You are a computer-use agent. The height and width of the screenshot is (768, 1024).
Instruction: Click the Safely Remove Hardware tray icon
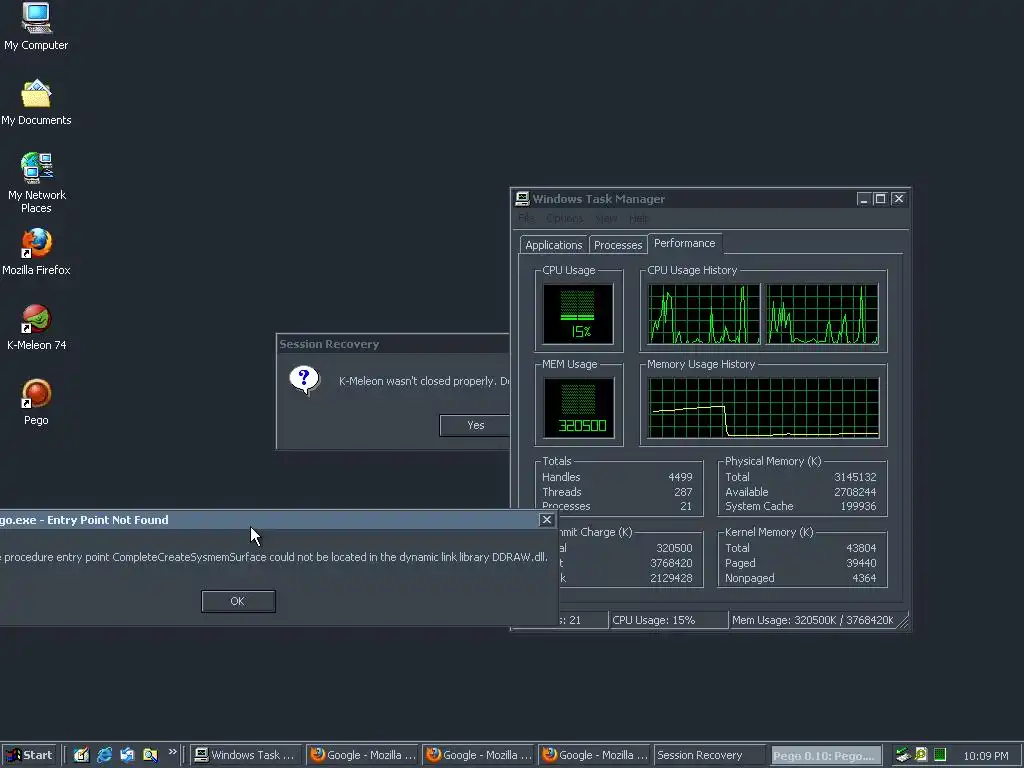[x=903, y=755]
